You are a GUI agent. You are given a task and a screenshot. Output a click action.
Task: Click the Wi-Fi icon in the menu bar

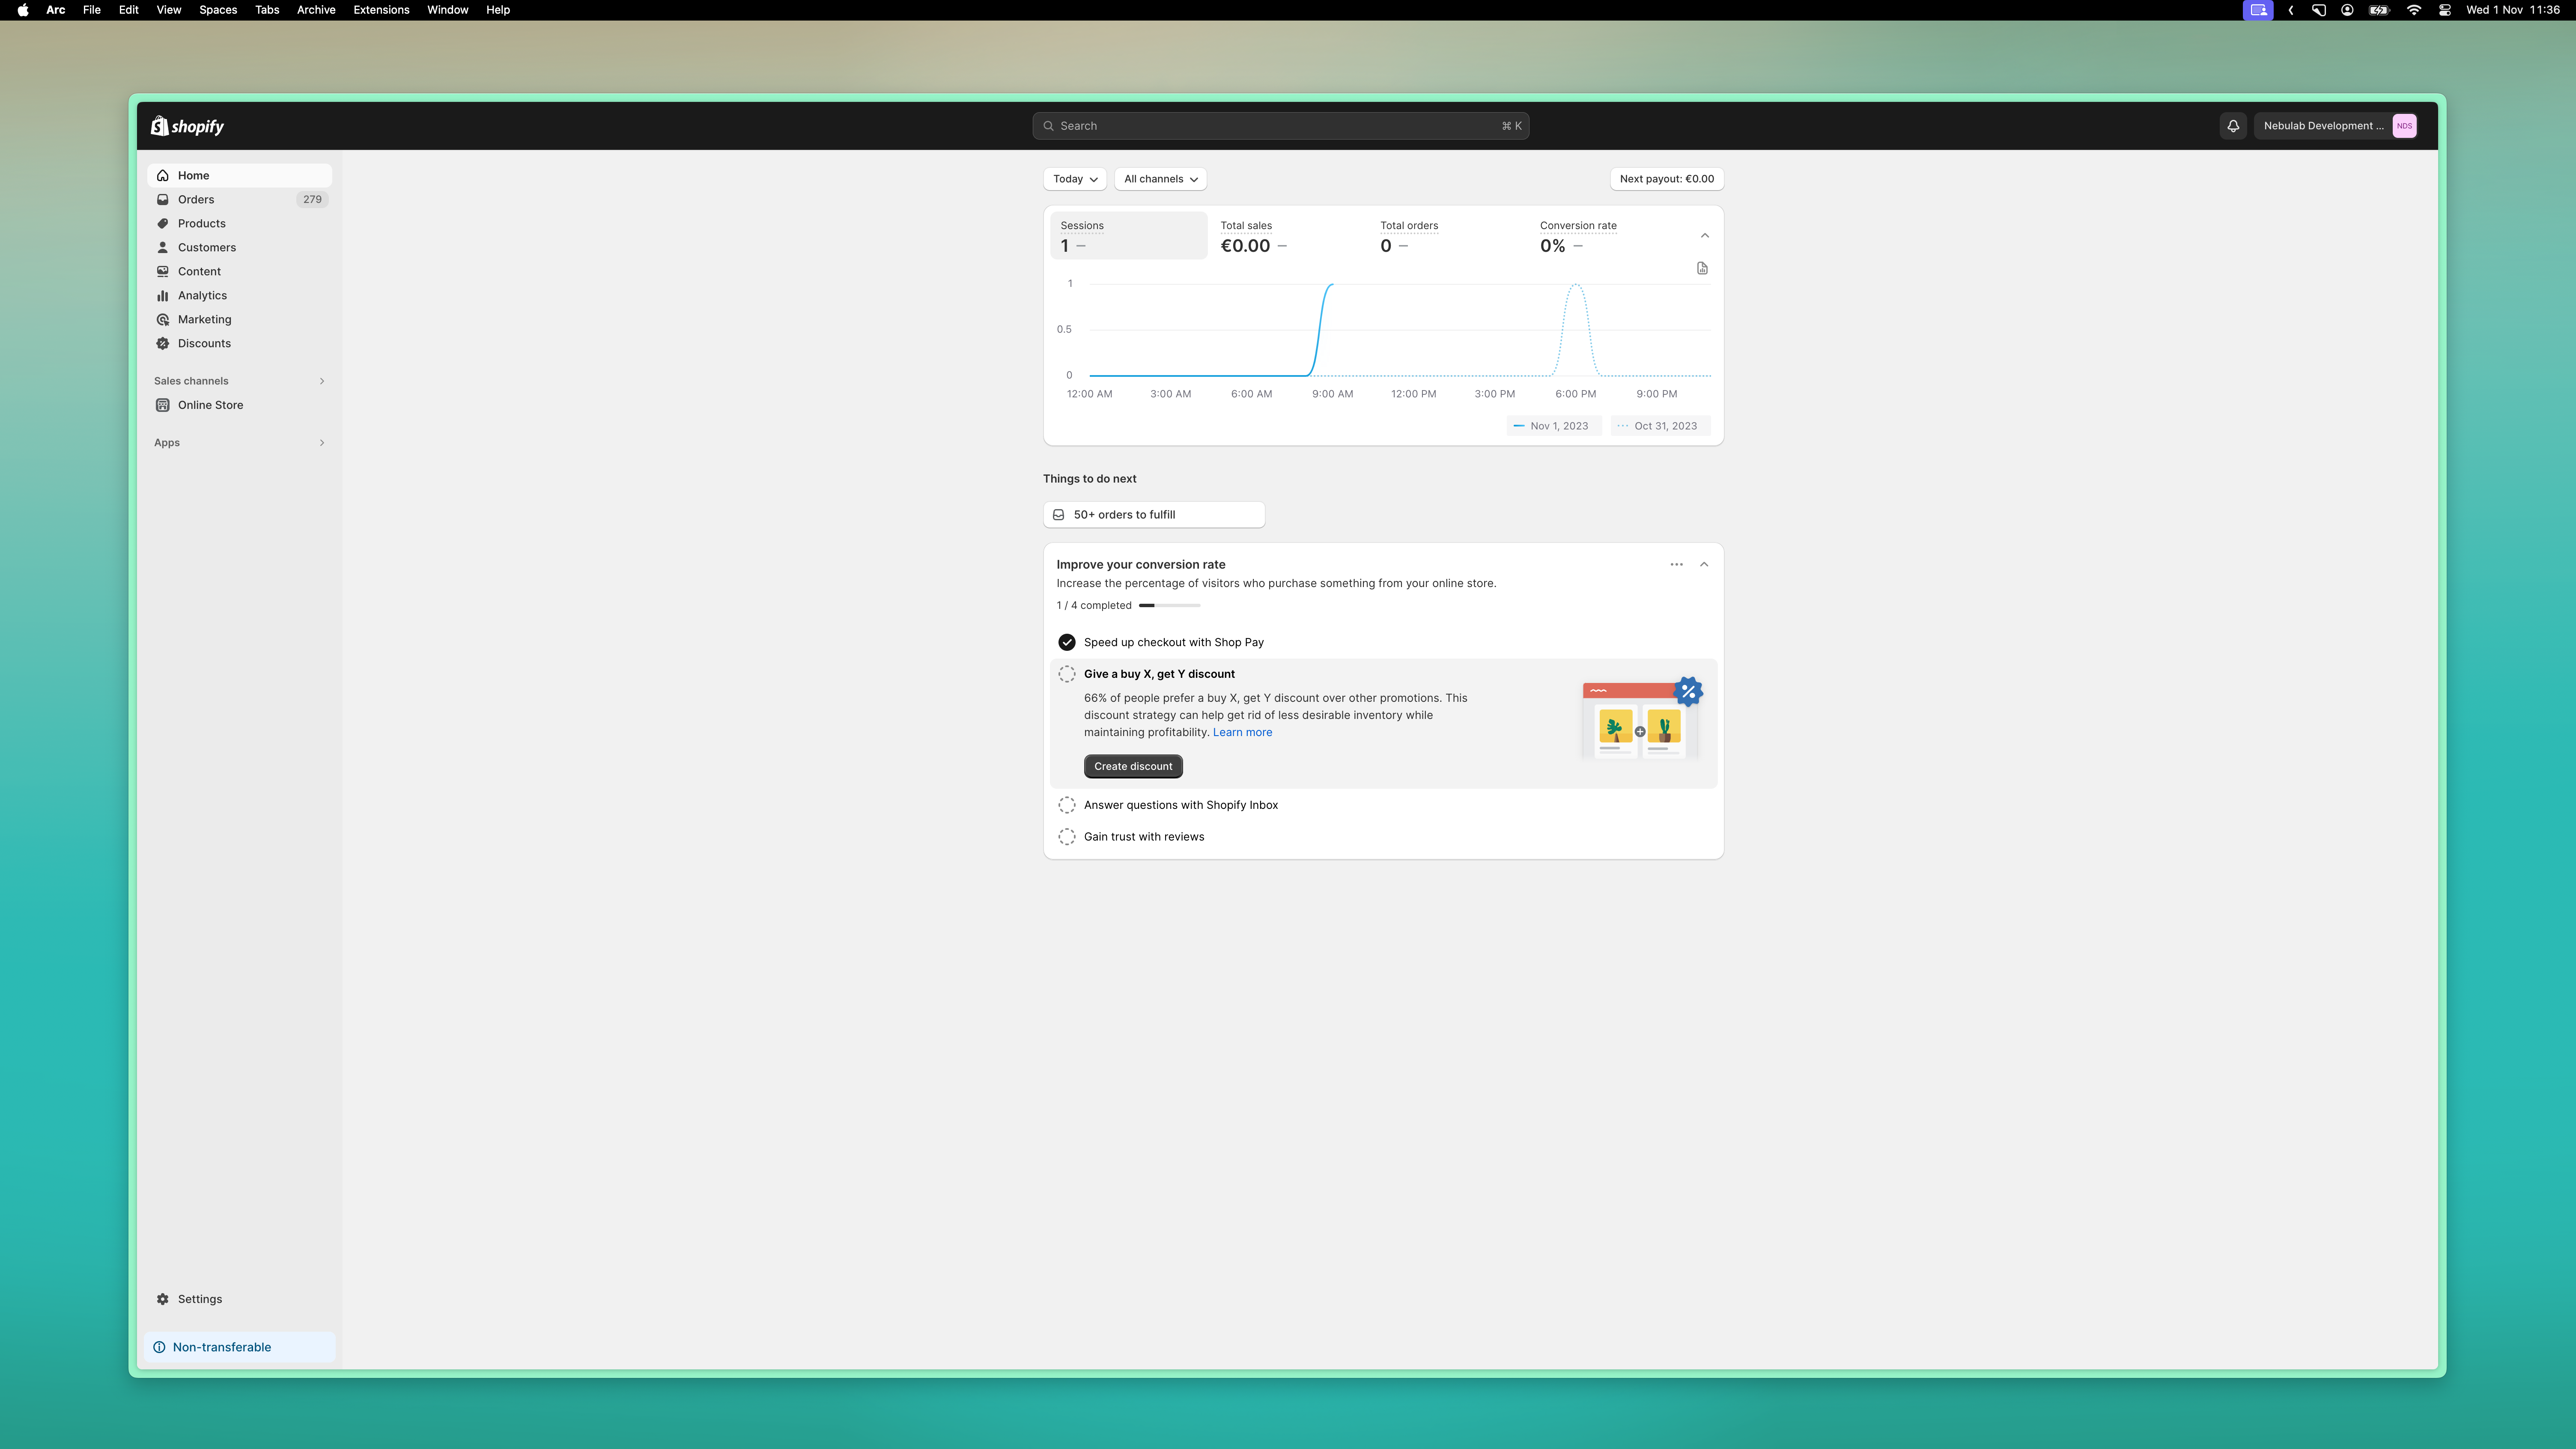point(2414,10)
